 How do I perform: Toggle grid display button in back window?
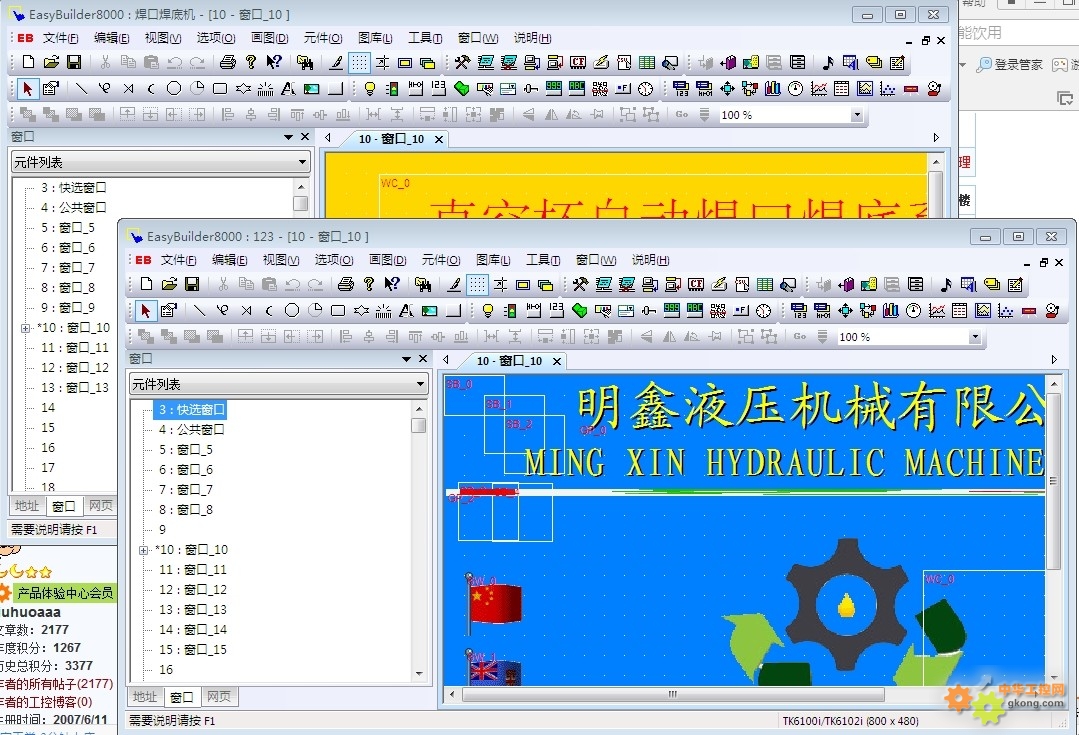[x=359, y=62]
